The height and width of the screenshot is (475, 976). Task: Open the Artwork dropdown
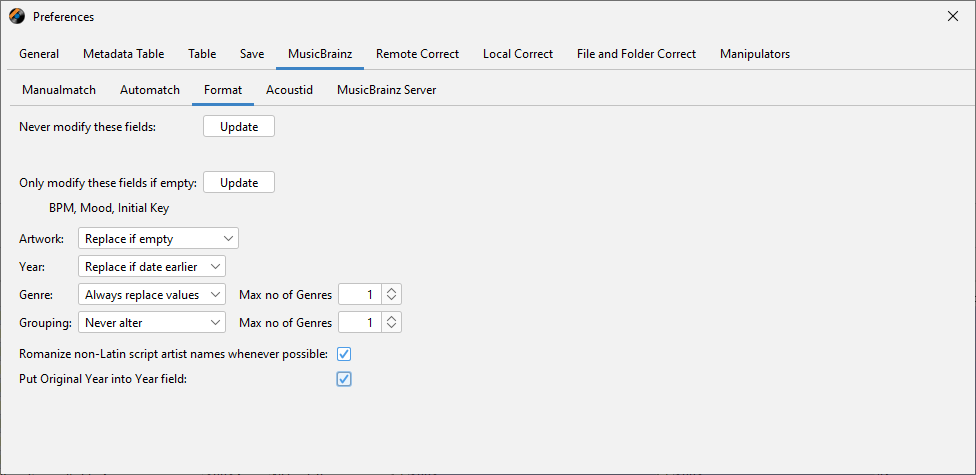[158, 238]
